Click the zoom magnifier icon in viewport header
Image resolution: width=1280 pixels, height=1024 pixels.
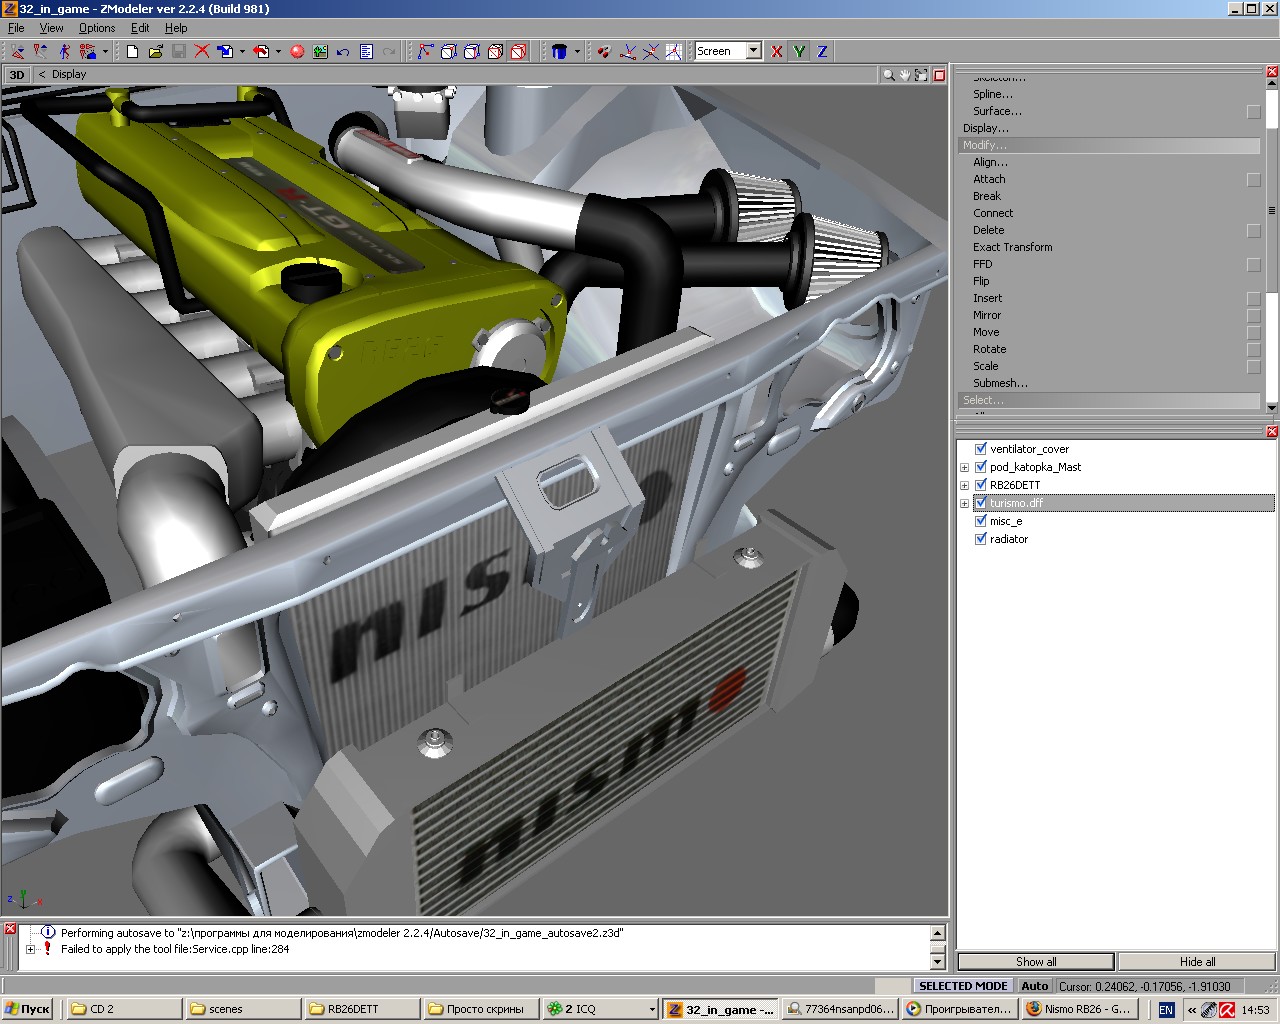click(x=888, y=75)
